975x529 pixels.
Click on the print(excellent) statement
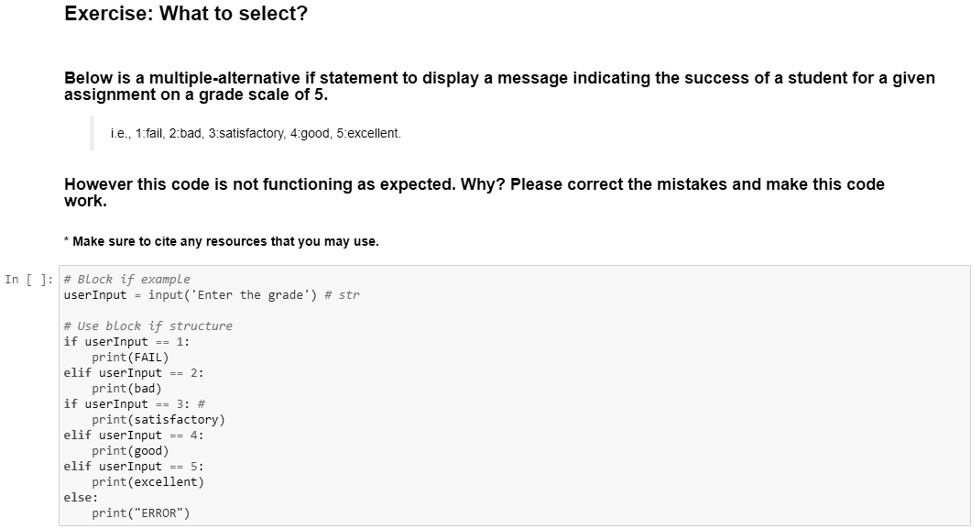pyautogui.click(x=148, y=481)
